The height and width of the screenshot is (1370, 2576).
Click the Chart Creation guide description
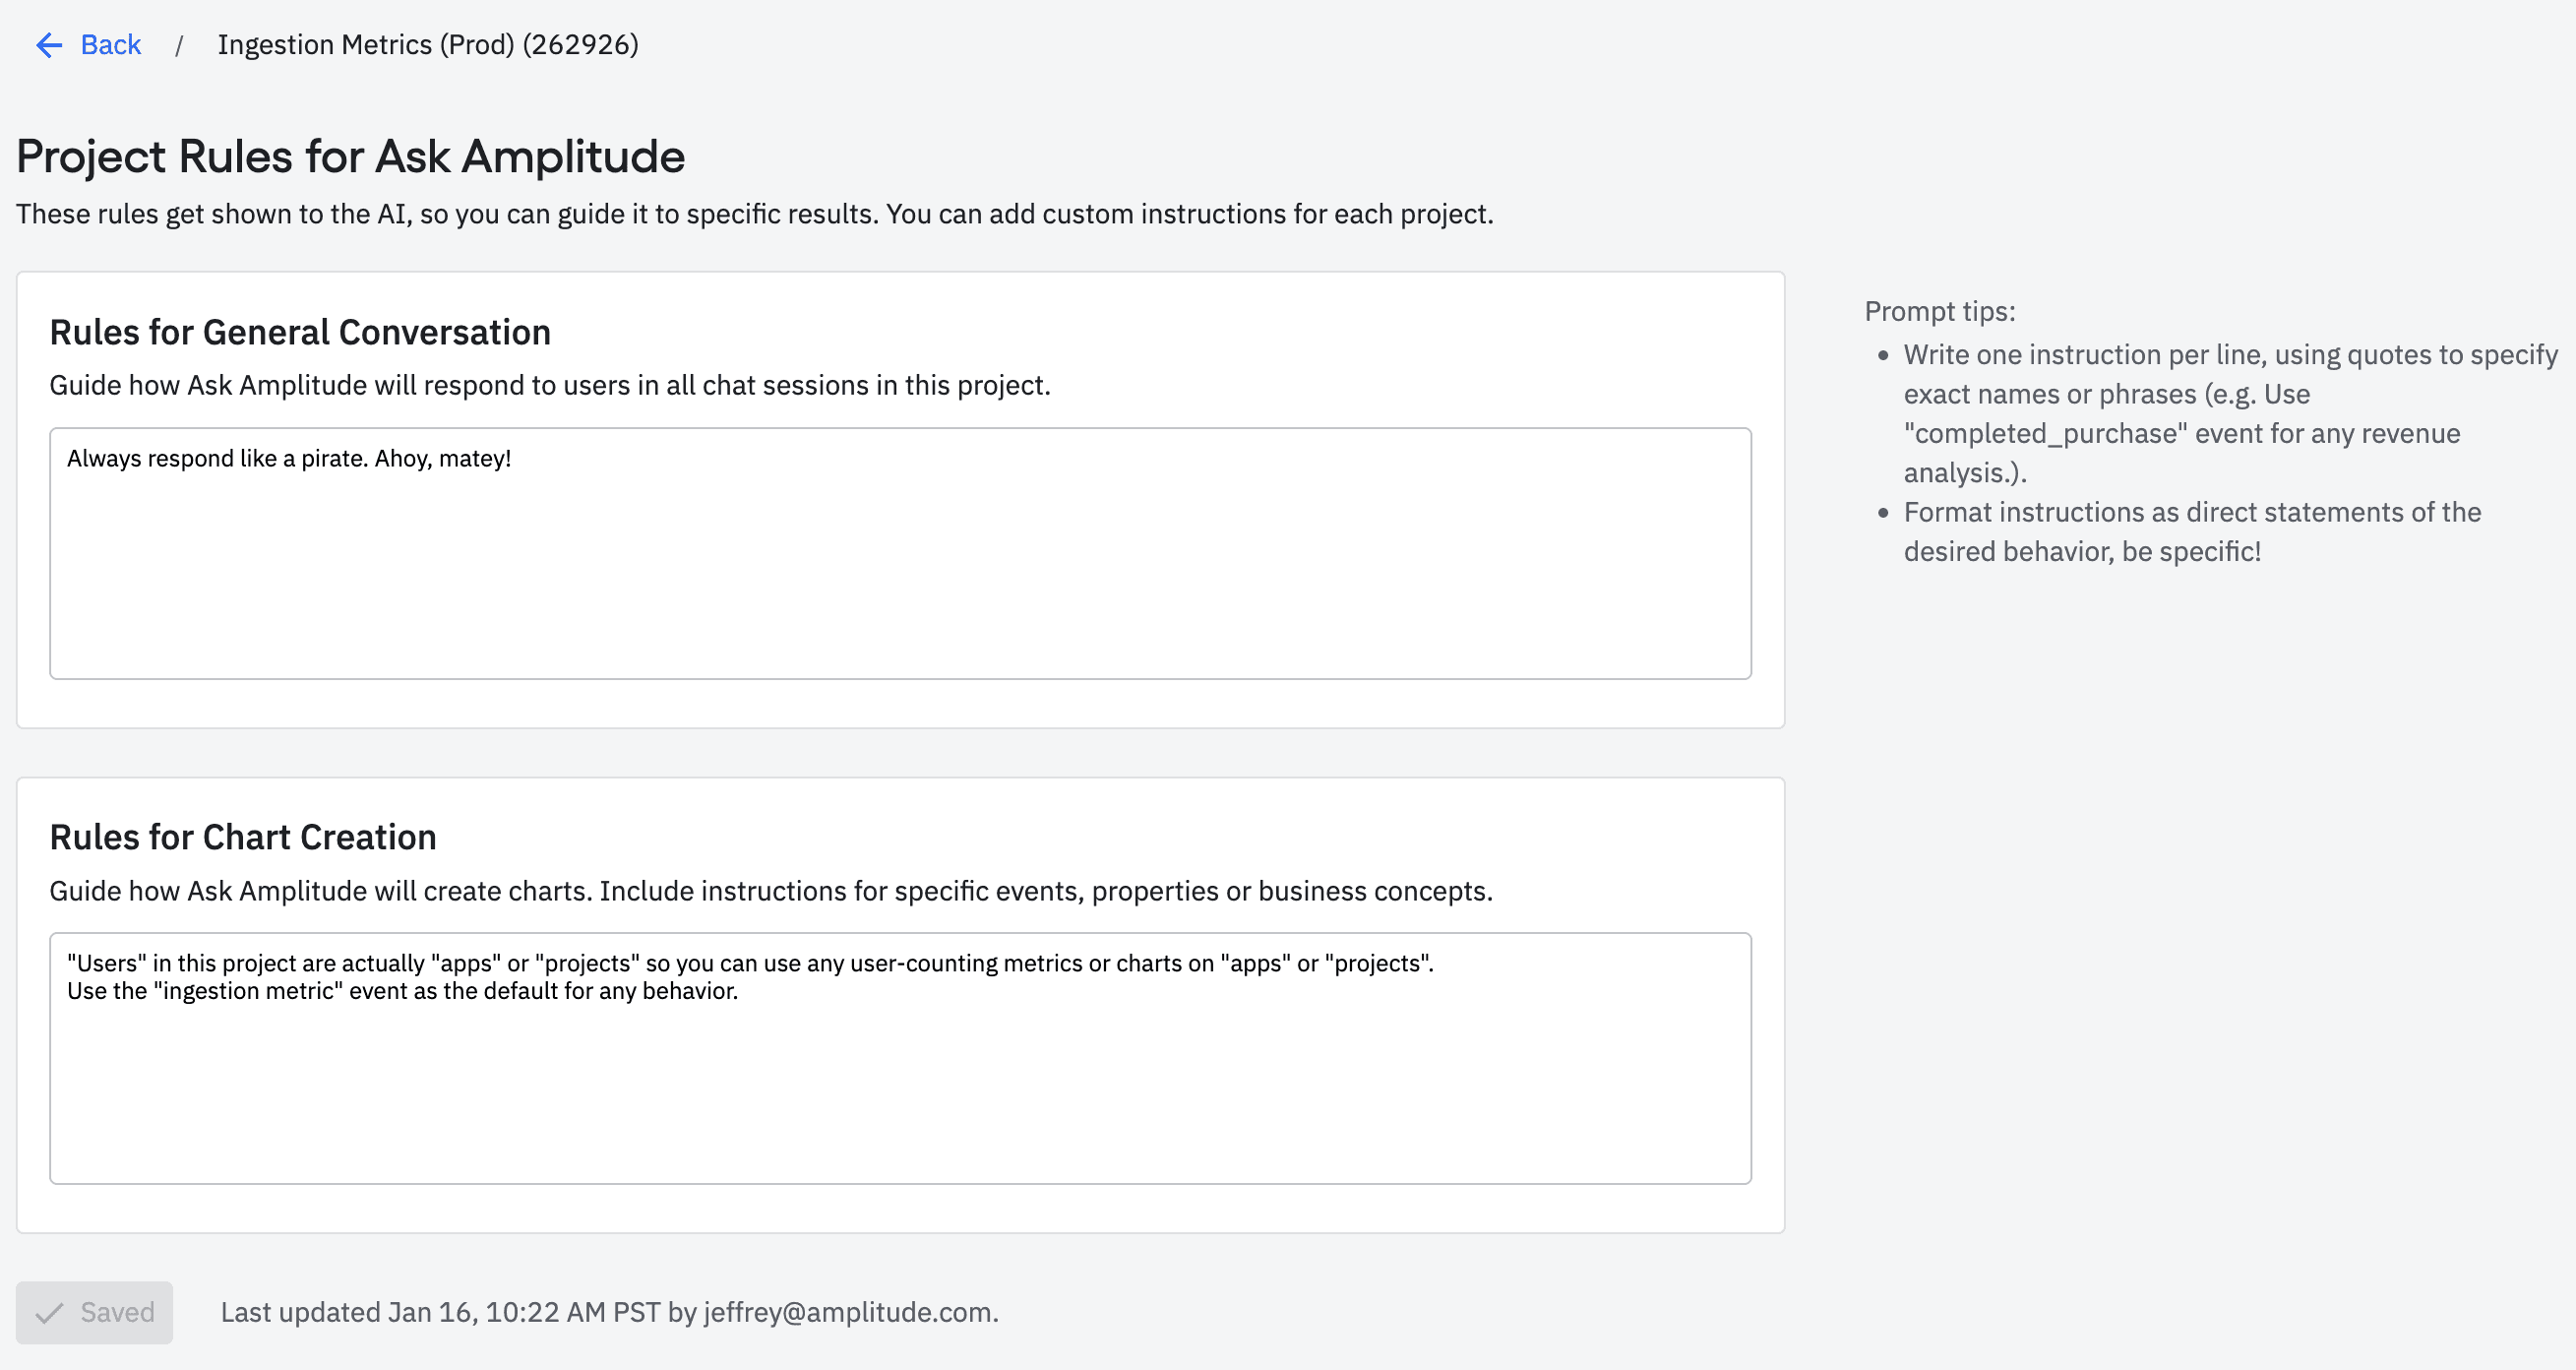pyautogui.click(x=770, y=891)
